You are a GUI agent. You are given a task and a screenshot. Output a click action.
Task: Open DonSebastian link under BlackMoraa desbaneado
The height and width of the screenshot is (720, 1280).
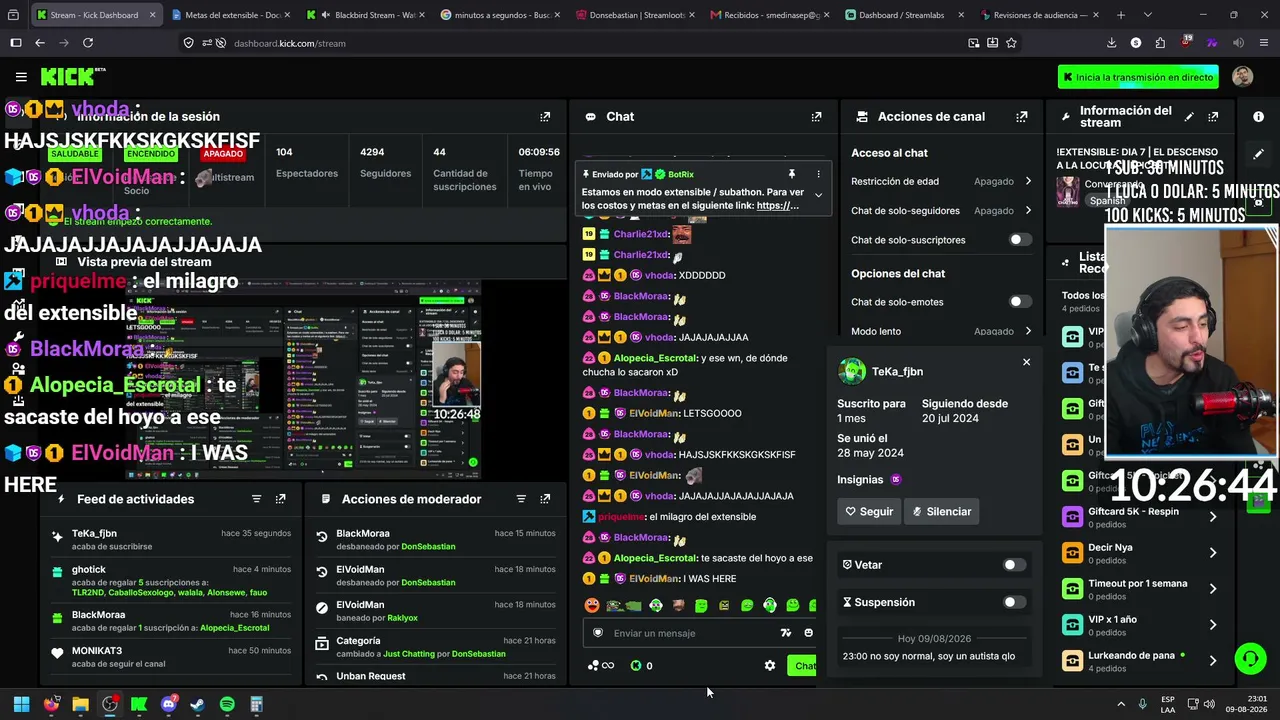pyautogui.click(x=428, y=547)
